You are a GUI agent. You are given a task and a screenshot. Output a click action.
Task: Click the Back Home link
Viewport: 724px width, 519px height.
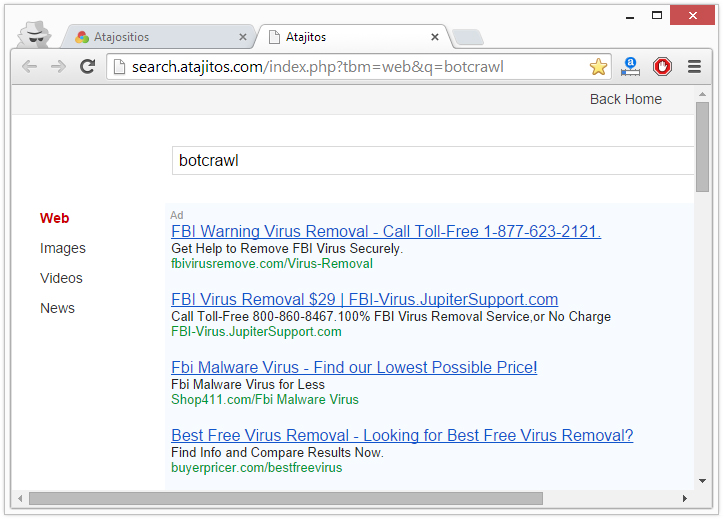[626, 99]
